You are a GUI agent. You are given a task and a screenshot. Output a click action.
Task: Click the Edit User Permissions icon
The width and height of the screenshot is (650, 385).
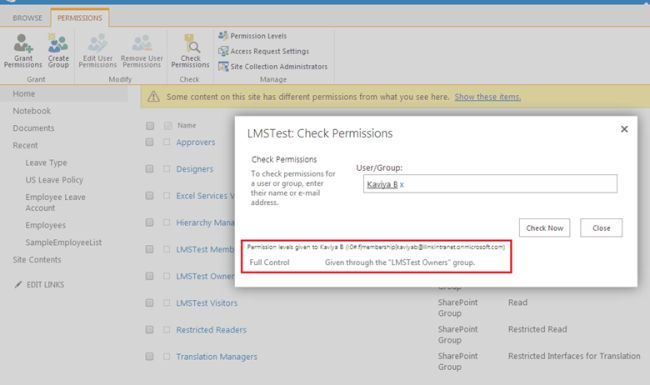(97, 43)
